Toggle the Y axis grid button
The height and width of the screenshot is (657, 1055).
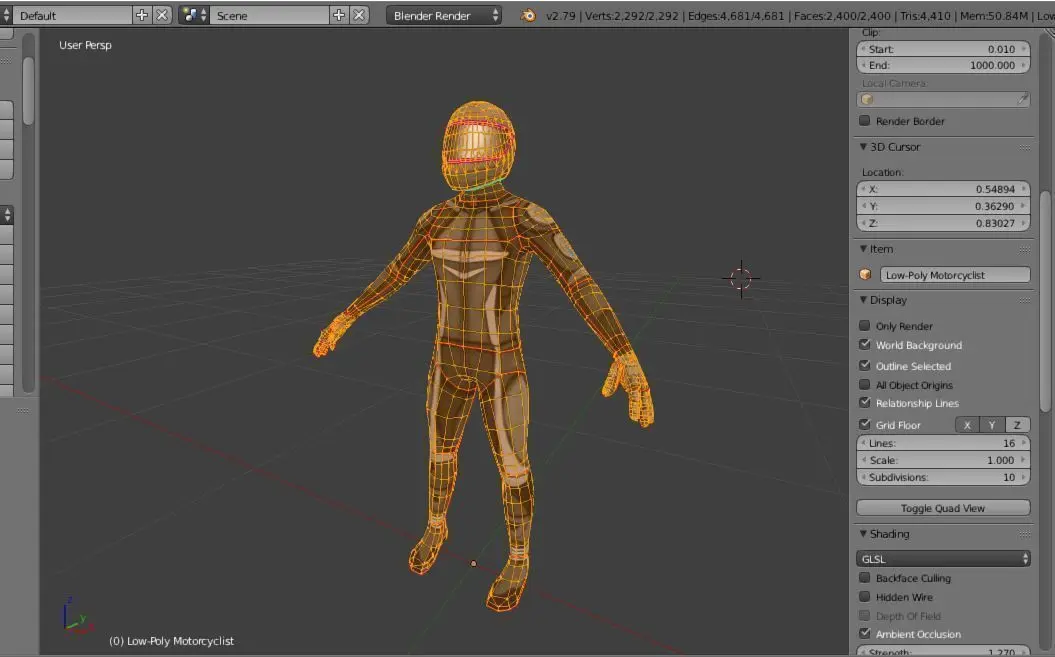pyautogui.click(x=992, y=425)
